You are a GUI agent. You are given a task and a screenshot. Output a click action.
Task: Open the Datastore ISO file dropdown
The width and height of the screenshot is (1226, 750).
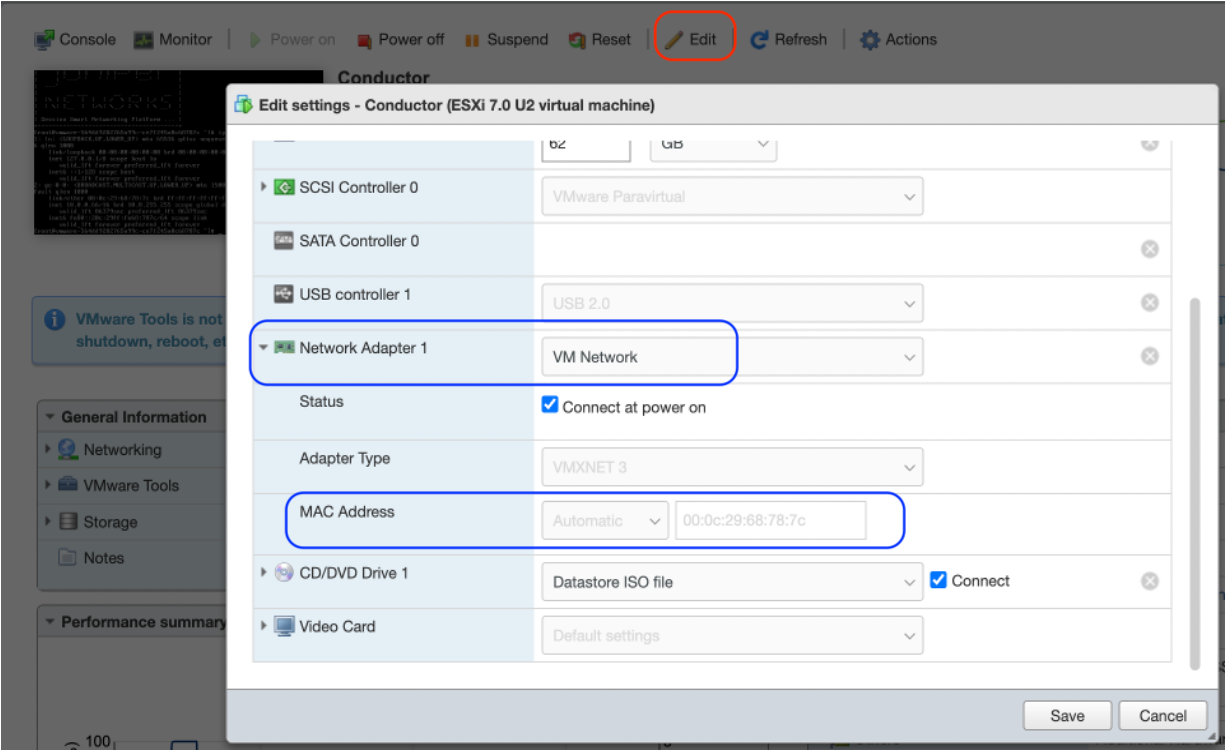coord(732,582)
